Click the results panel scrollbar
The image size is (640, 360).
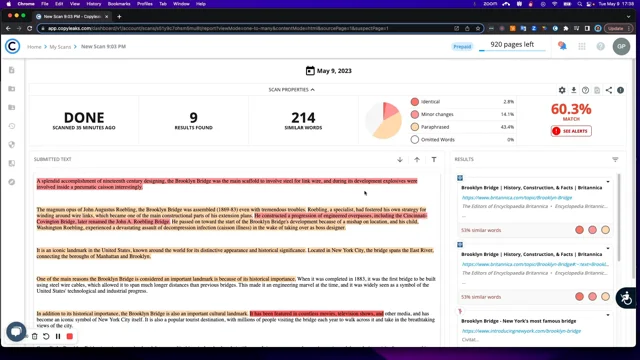[x=620, y=218]
